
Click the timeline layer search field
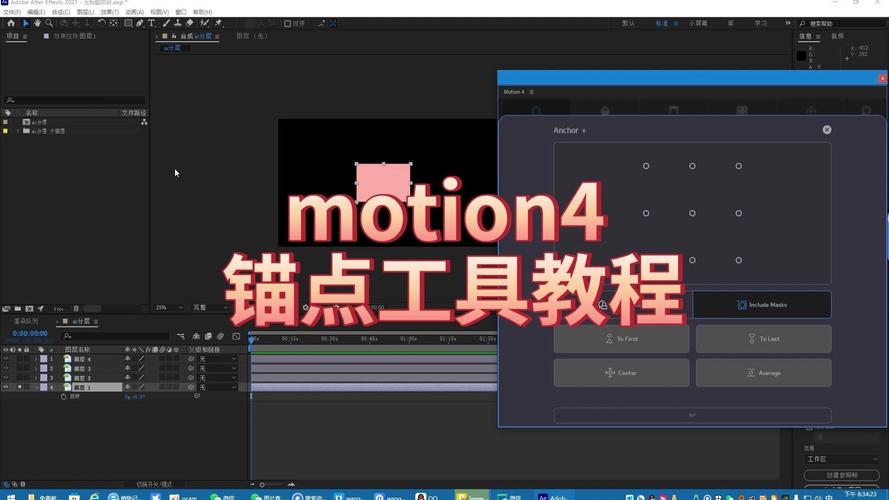(116, 336)
